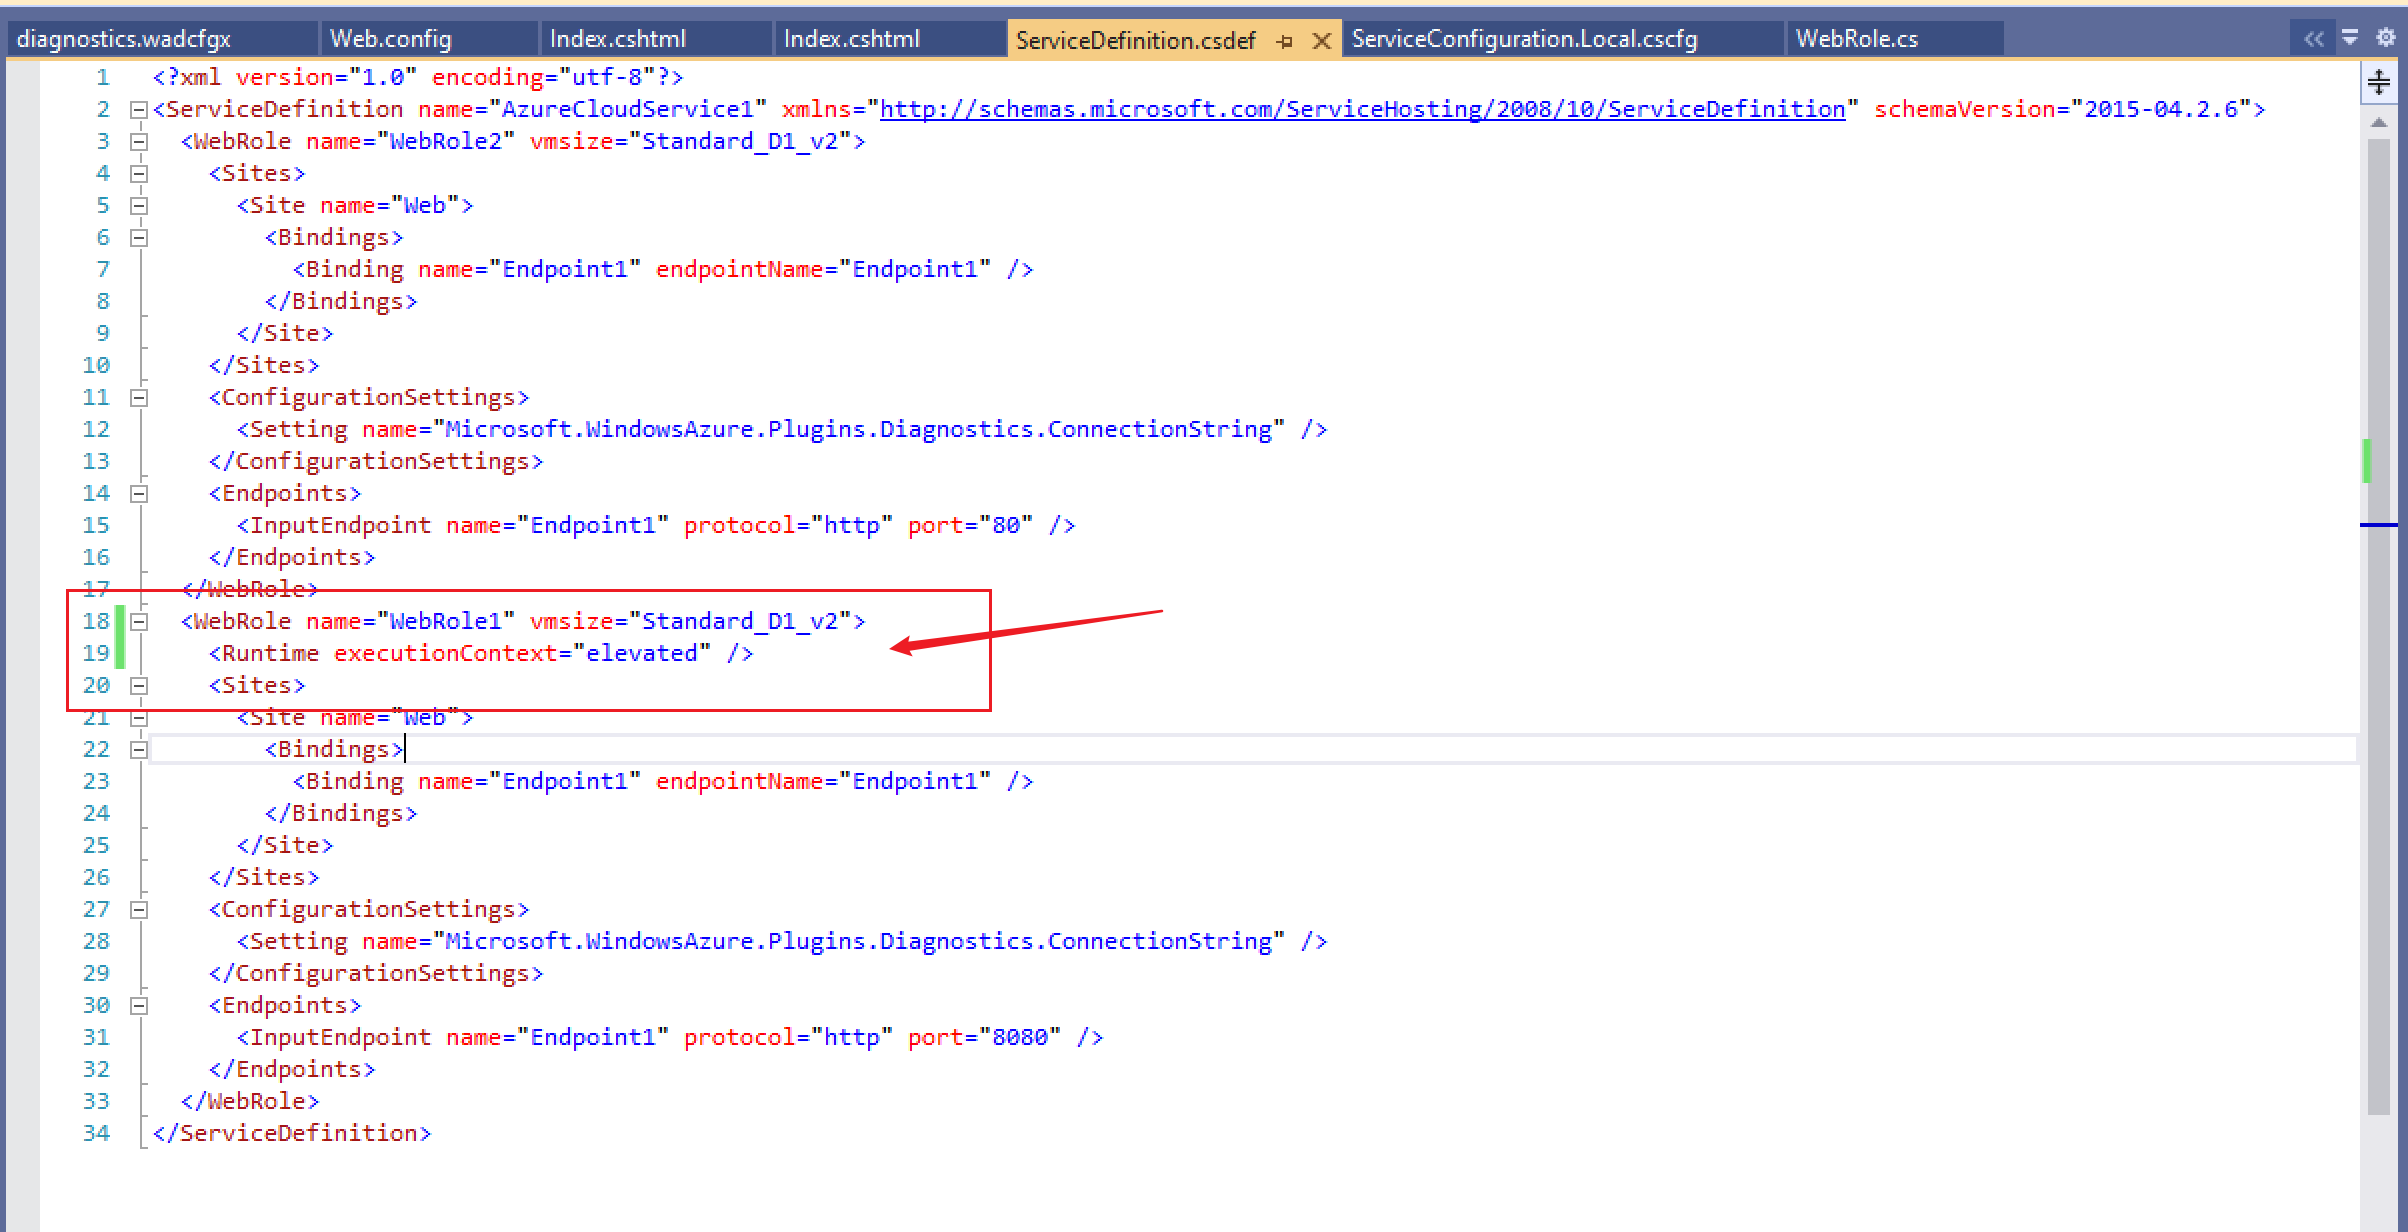Click the scrollbar up arrow
The image size is (2408, 1232).
point(2379,122)
